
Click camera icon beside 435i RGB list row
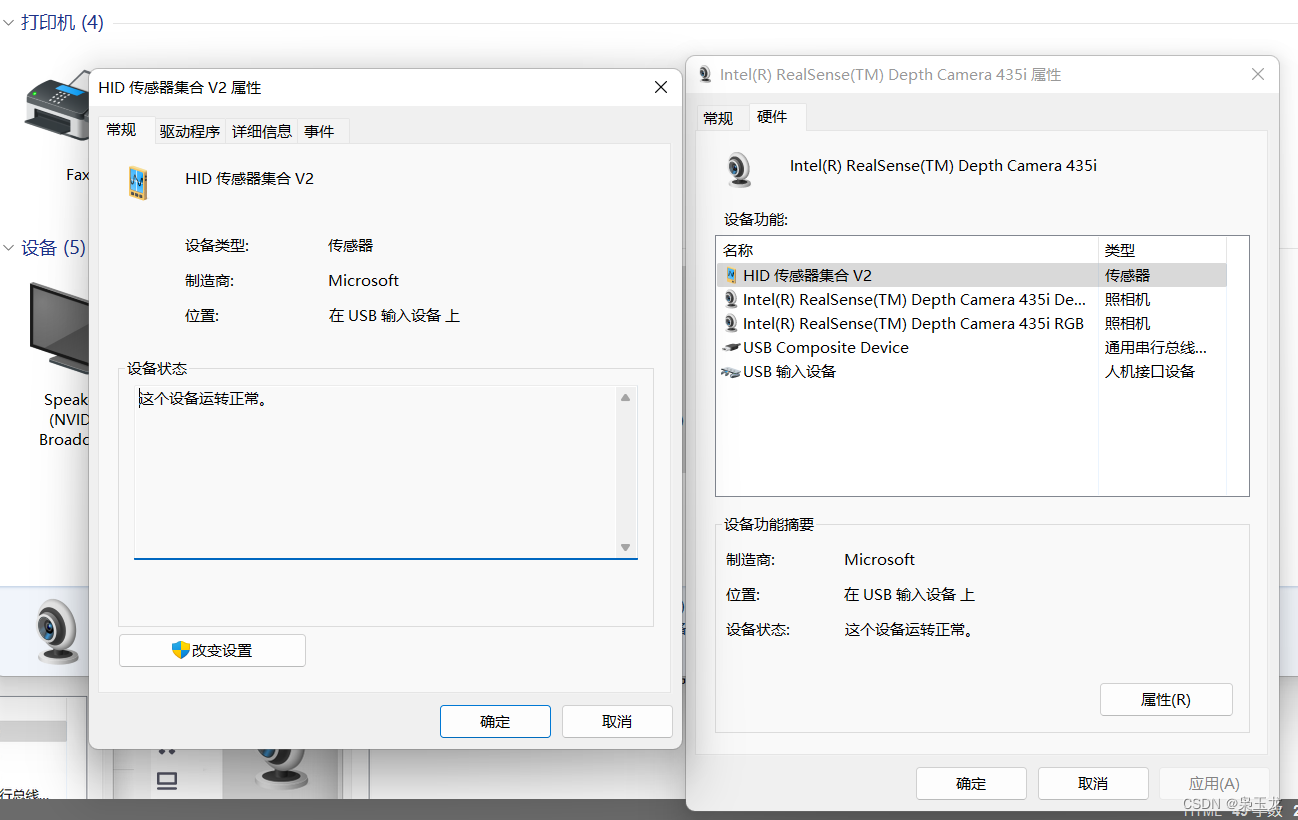731,323
